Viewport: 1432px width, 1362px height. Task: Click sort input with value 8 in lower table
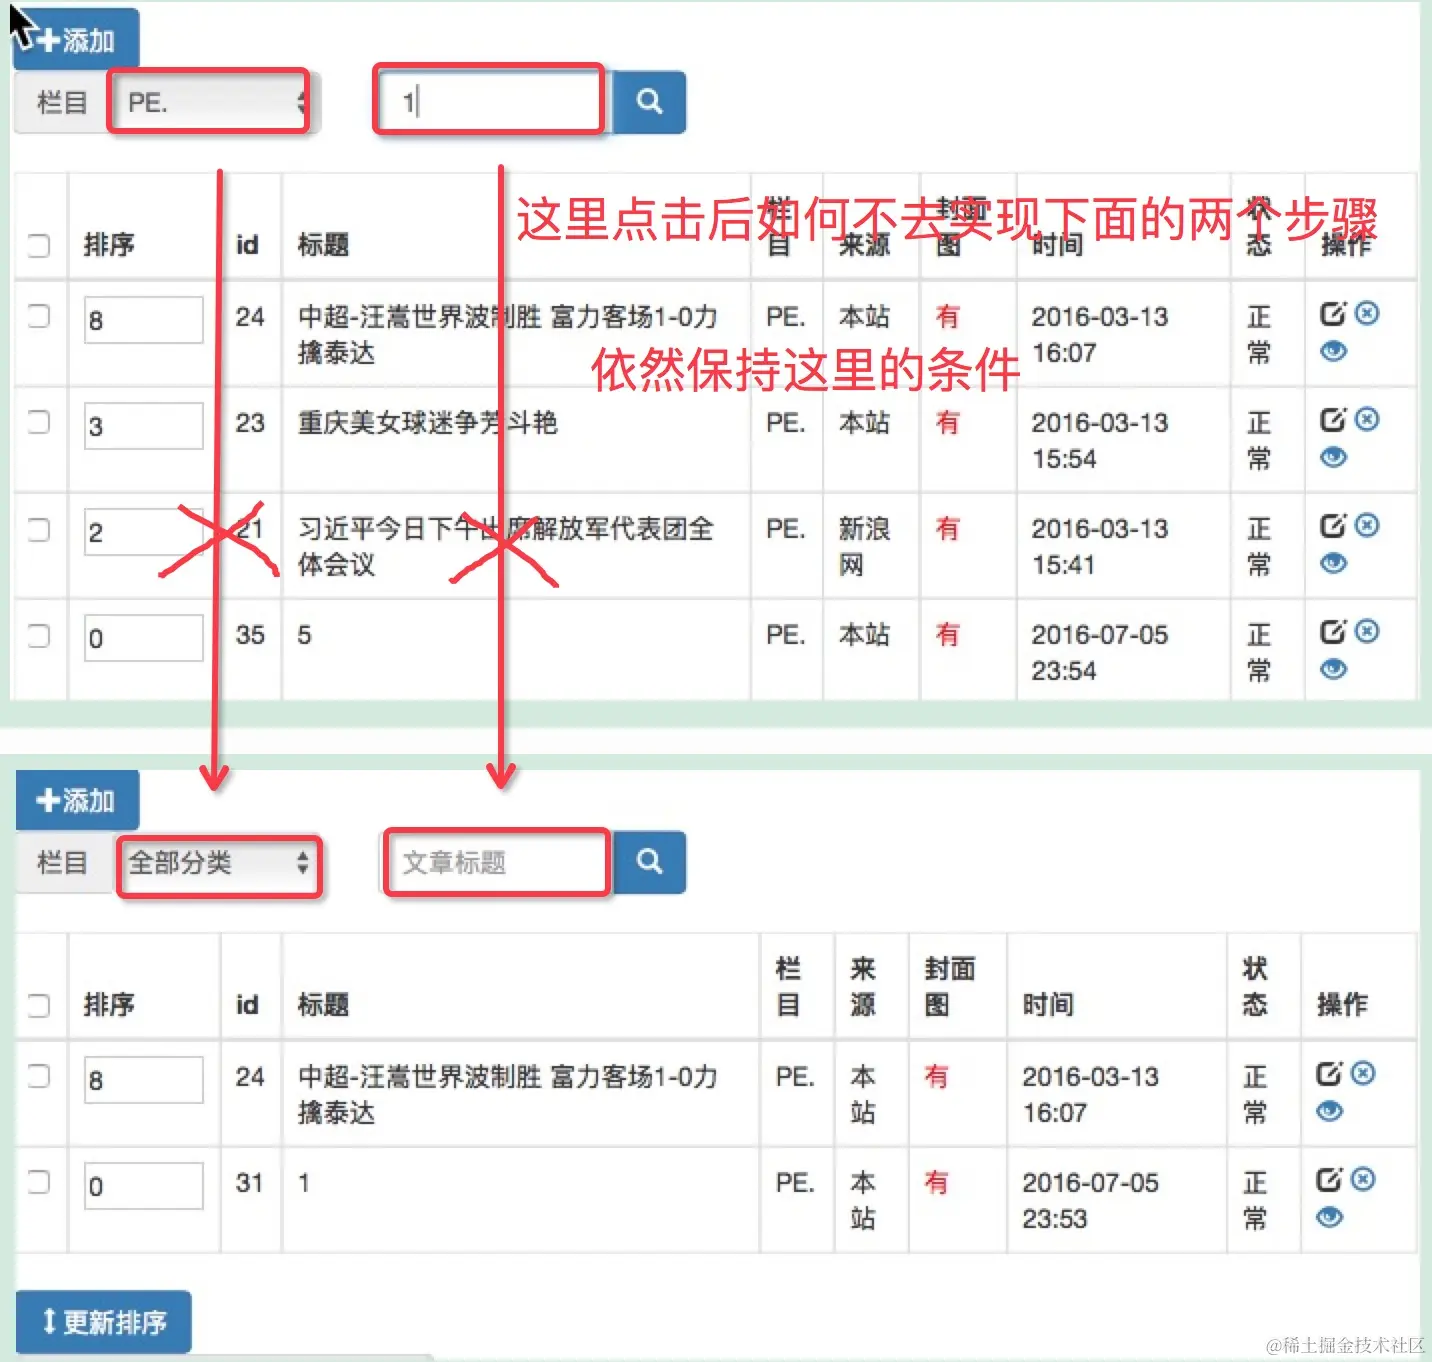144,1080
